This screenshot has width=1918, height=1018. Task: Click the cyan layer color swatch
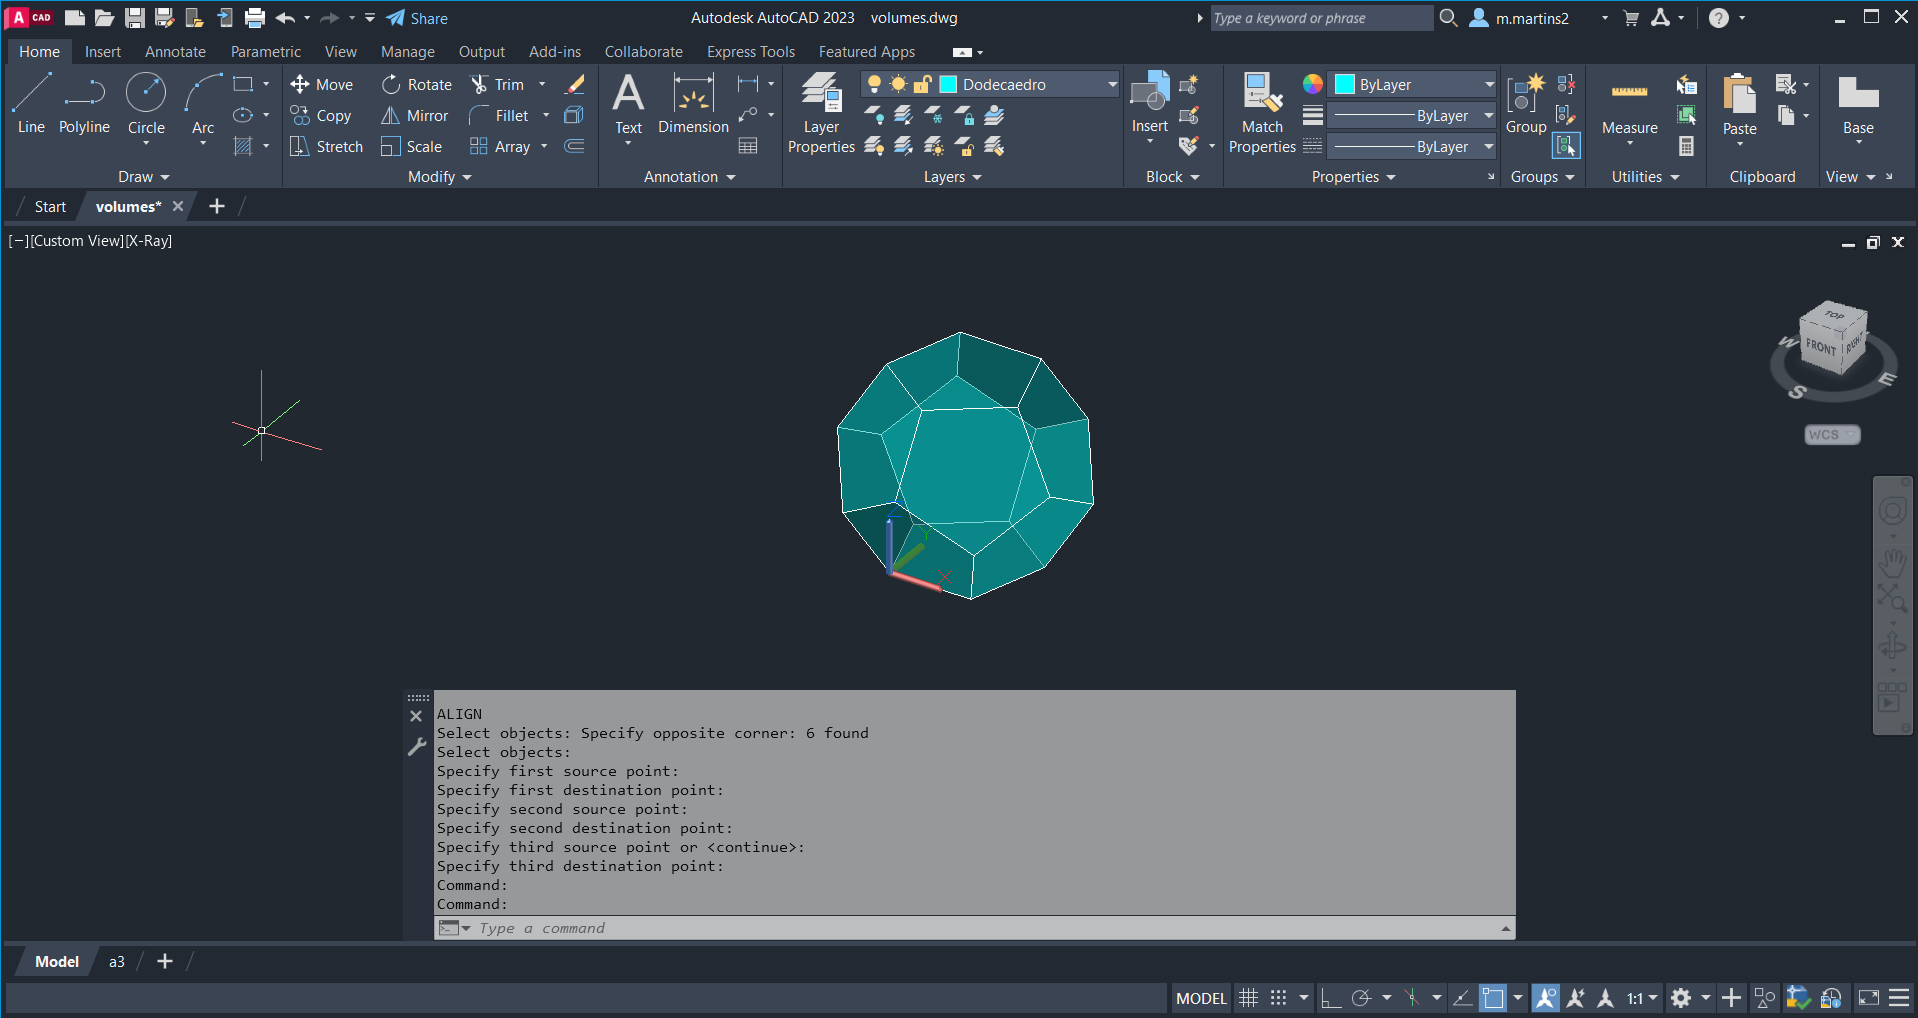pos(949,85)
